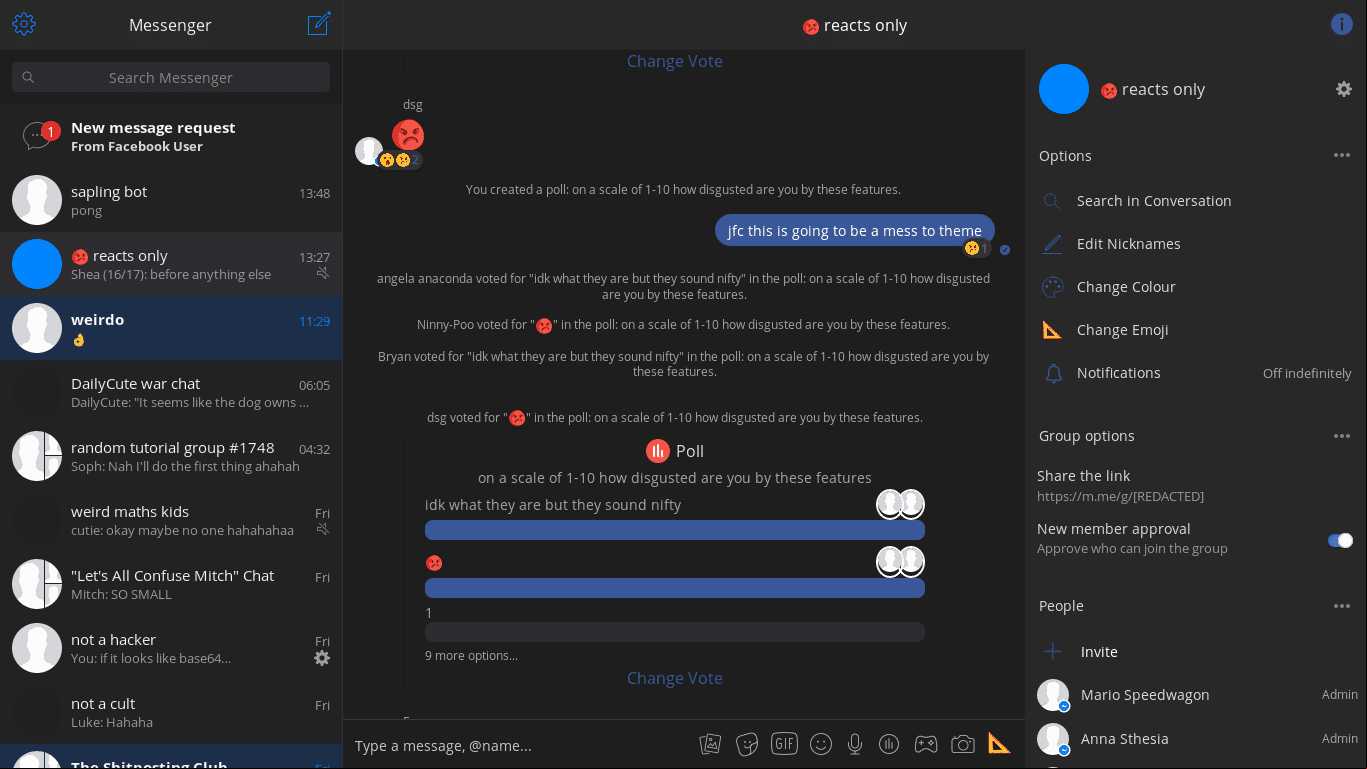Expand Group options three-dots menu

pos(1342,436)
